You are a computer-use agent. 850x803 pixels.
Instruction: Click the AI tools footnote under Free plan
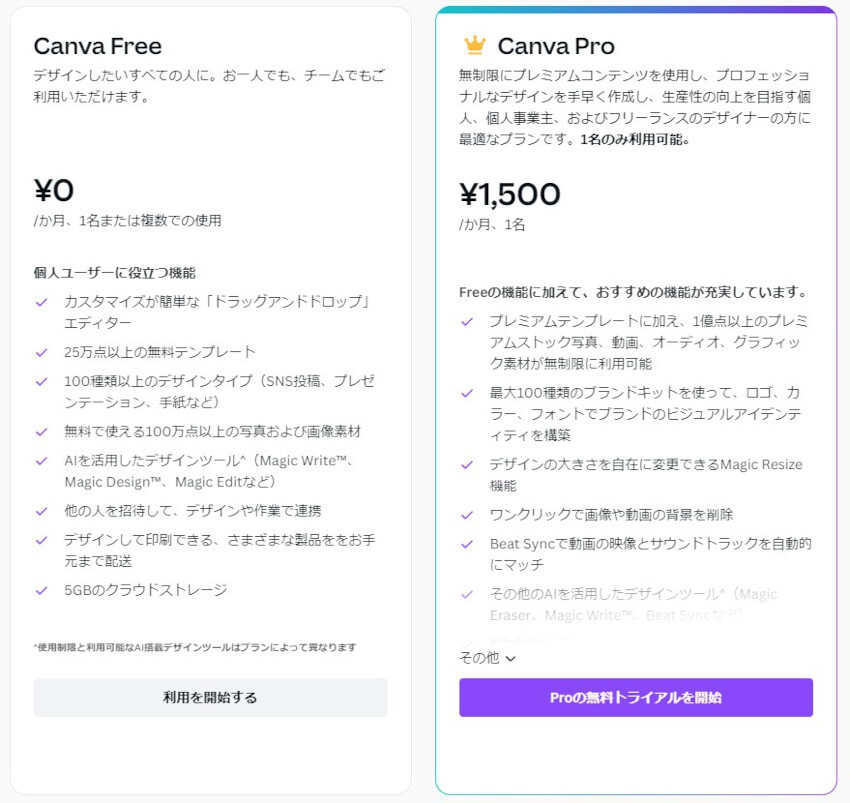pyautogui.click(x=195, y=647)
